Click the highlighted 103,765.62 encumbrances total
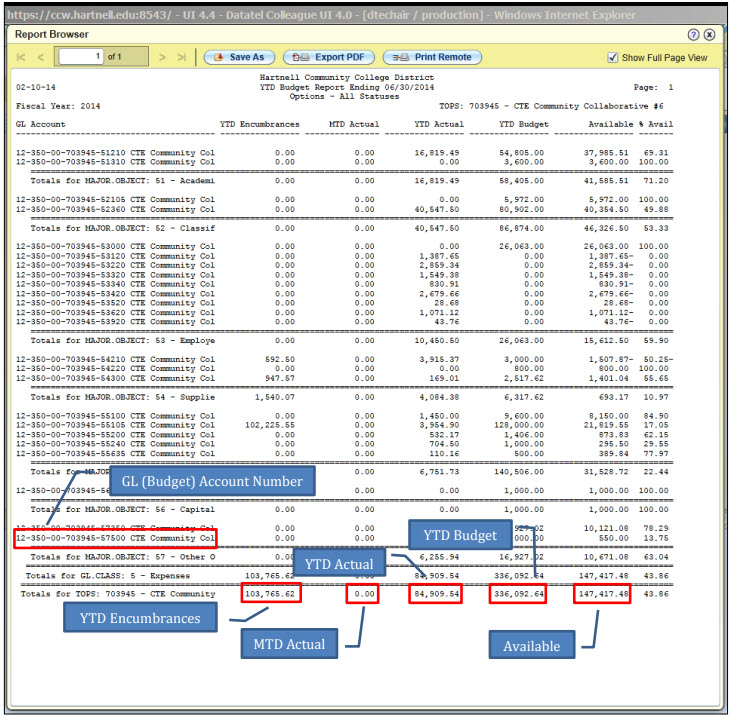This screenshot has height=716, width=730. point(271,594)
